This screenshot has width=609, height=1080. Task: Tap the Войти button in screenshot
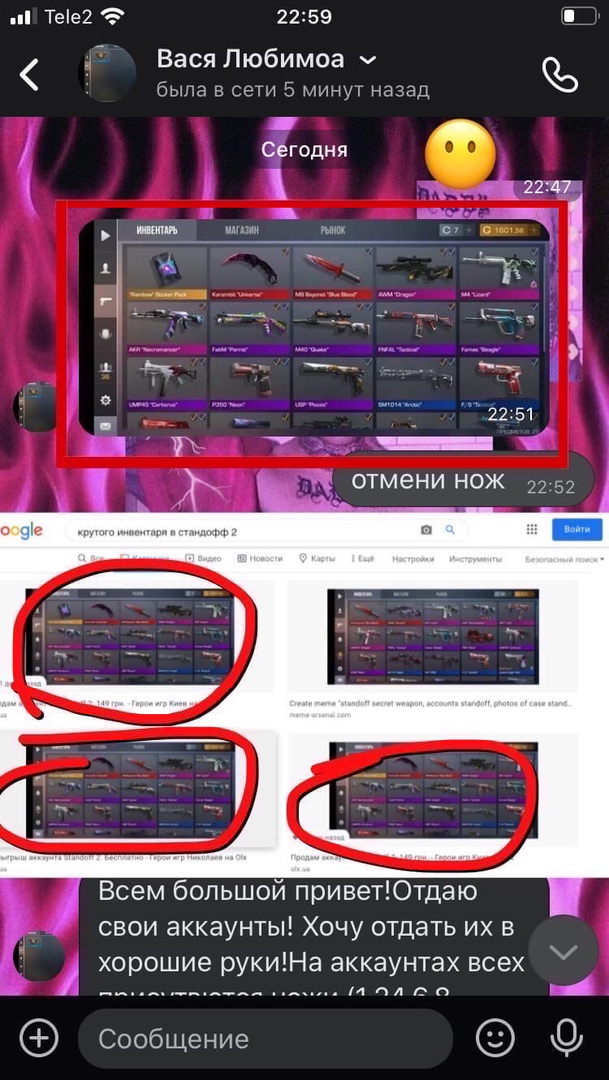point(577,529)
